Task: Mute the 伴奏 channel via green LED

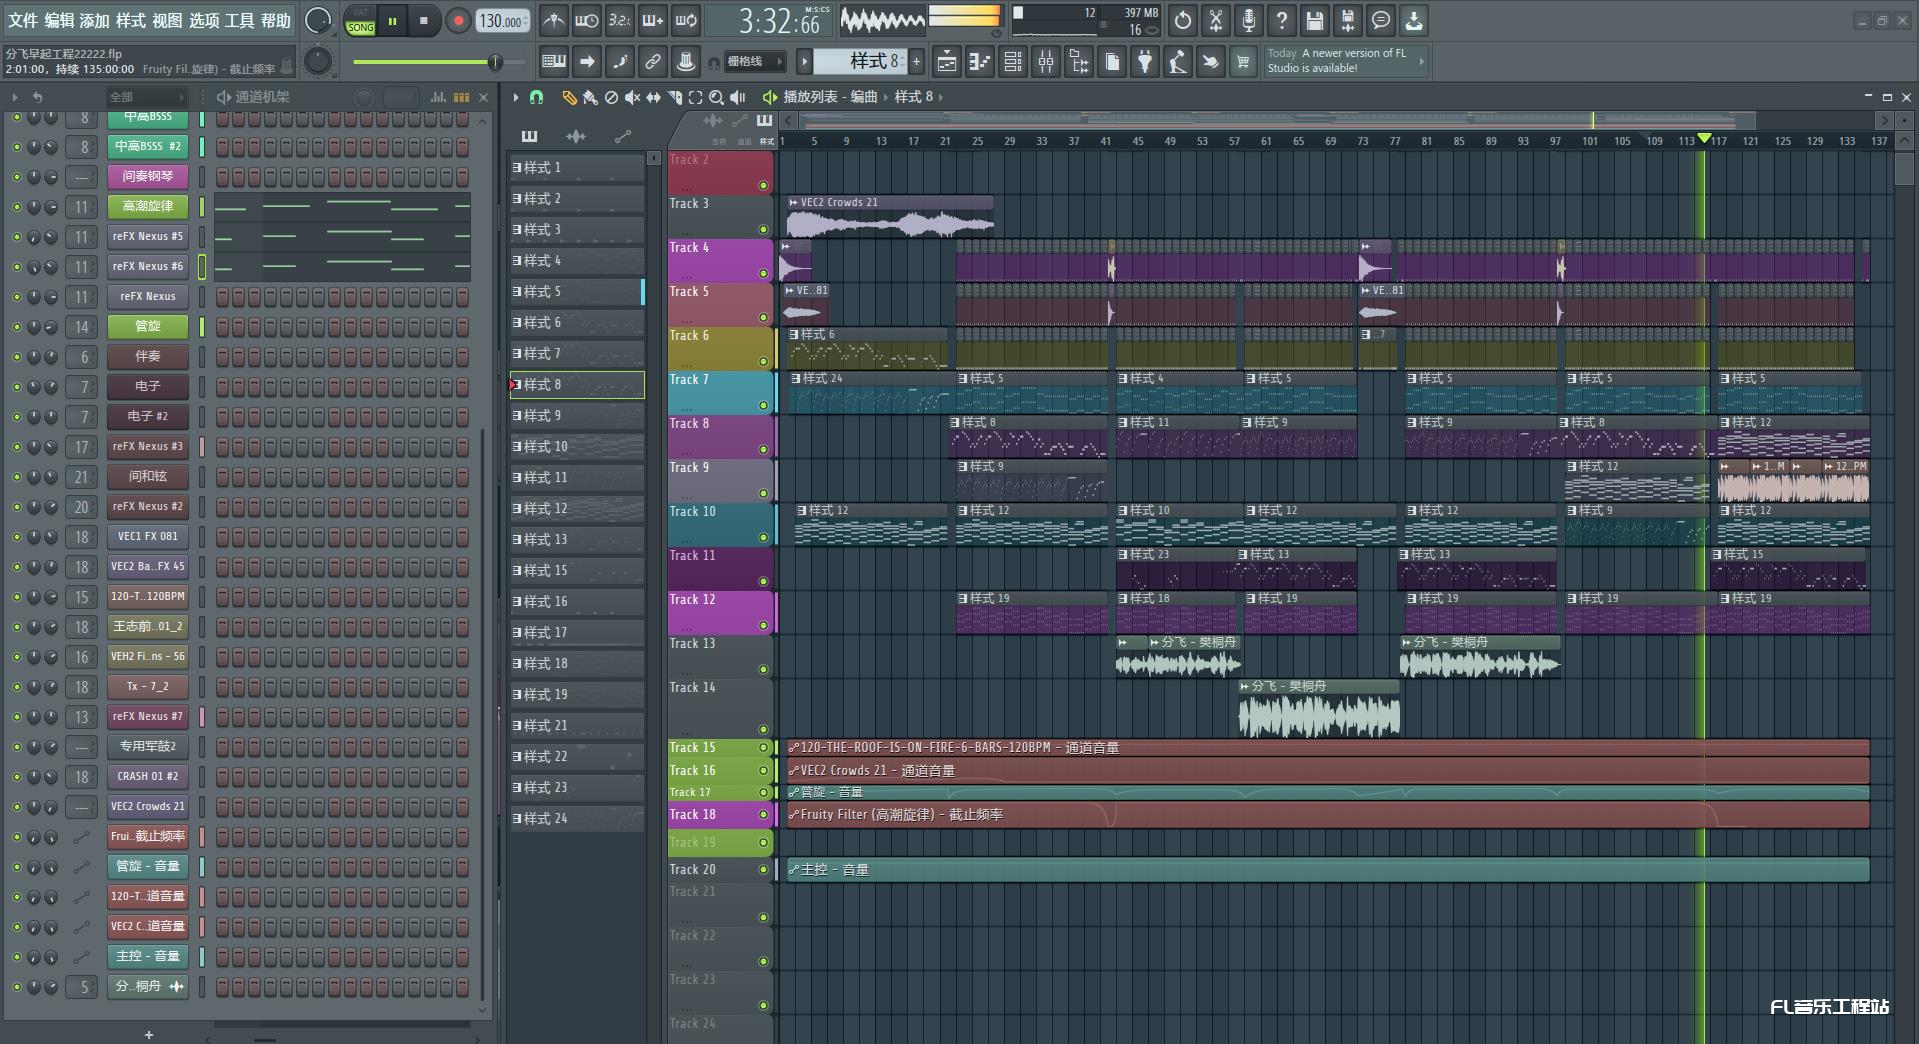Action: pos(16,357)
